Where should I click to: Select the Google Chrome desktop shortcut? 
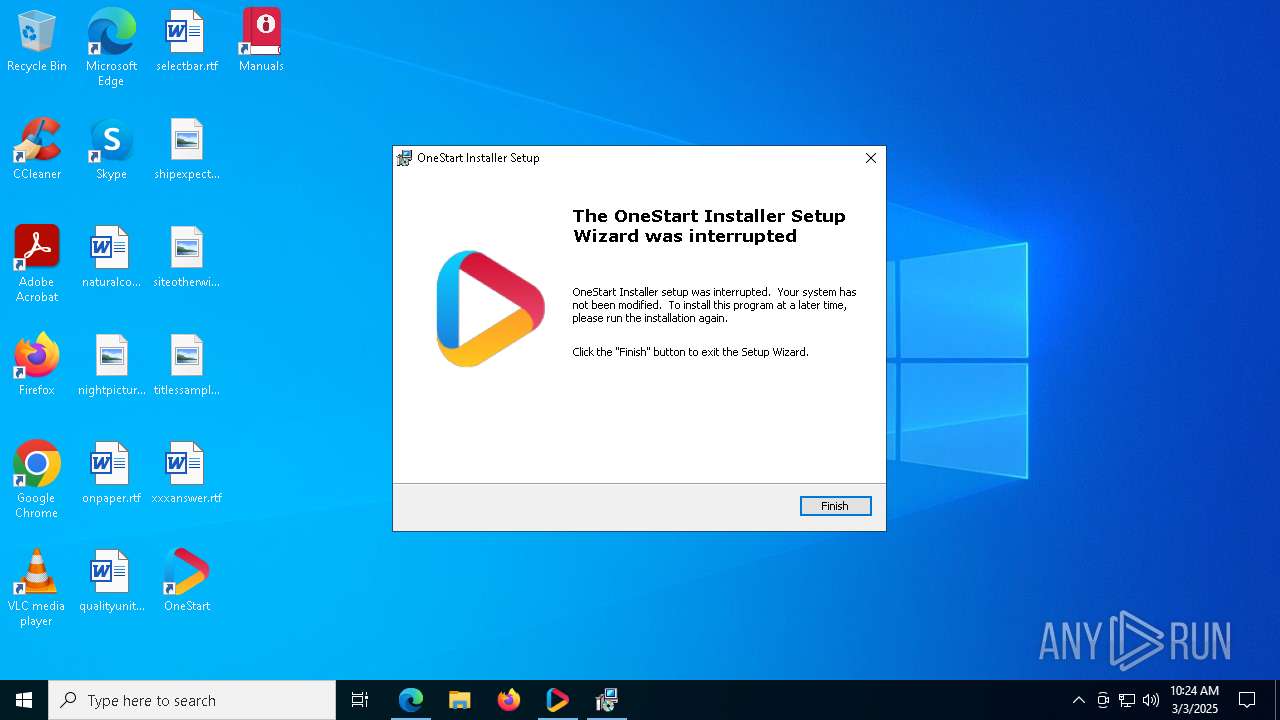coord(37,480)
